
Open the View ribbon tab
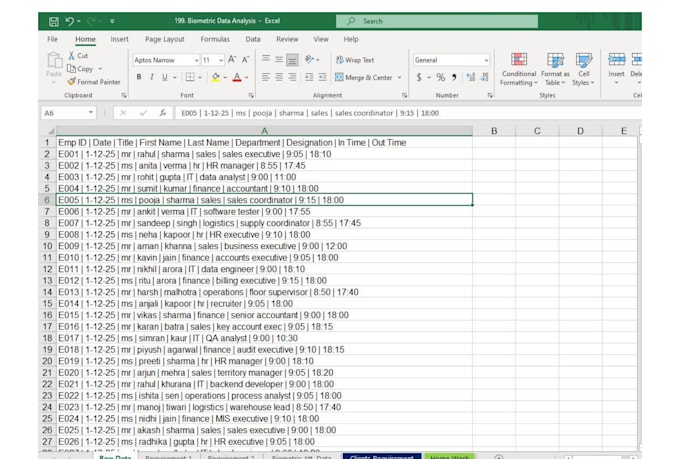tap(321, 39)
